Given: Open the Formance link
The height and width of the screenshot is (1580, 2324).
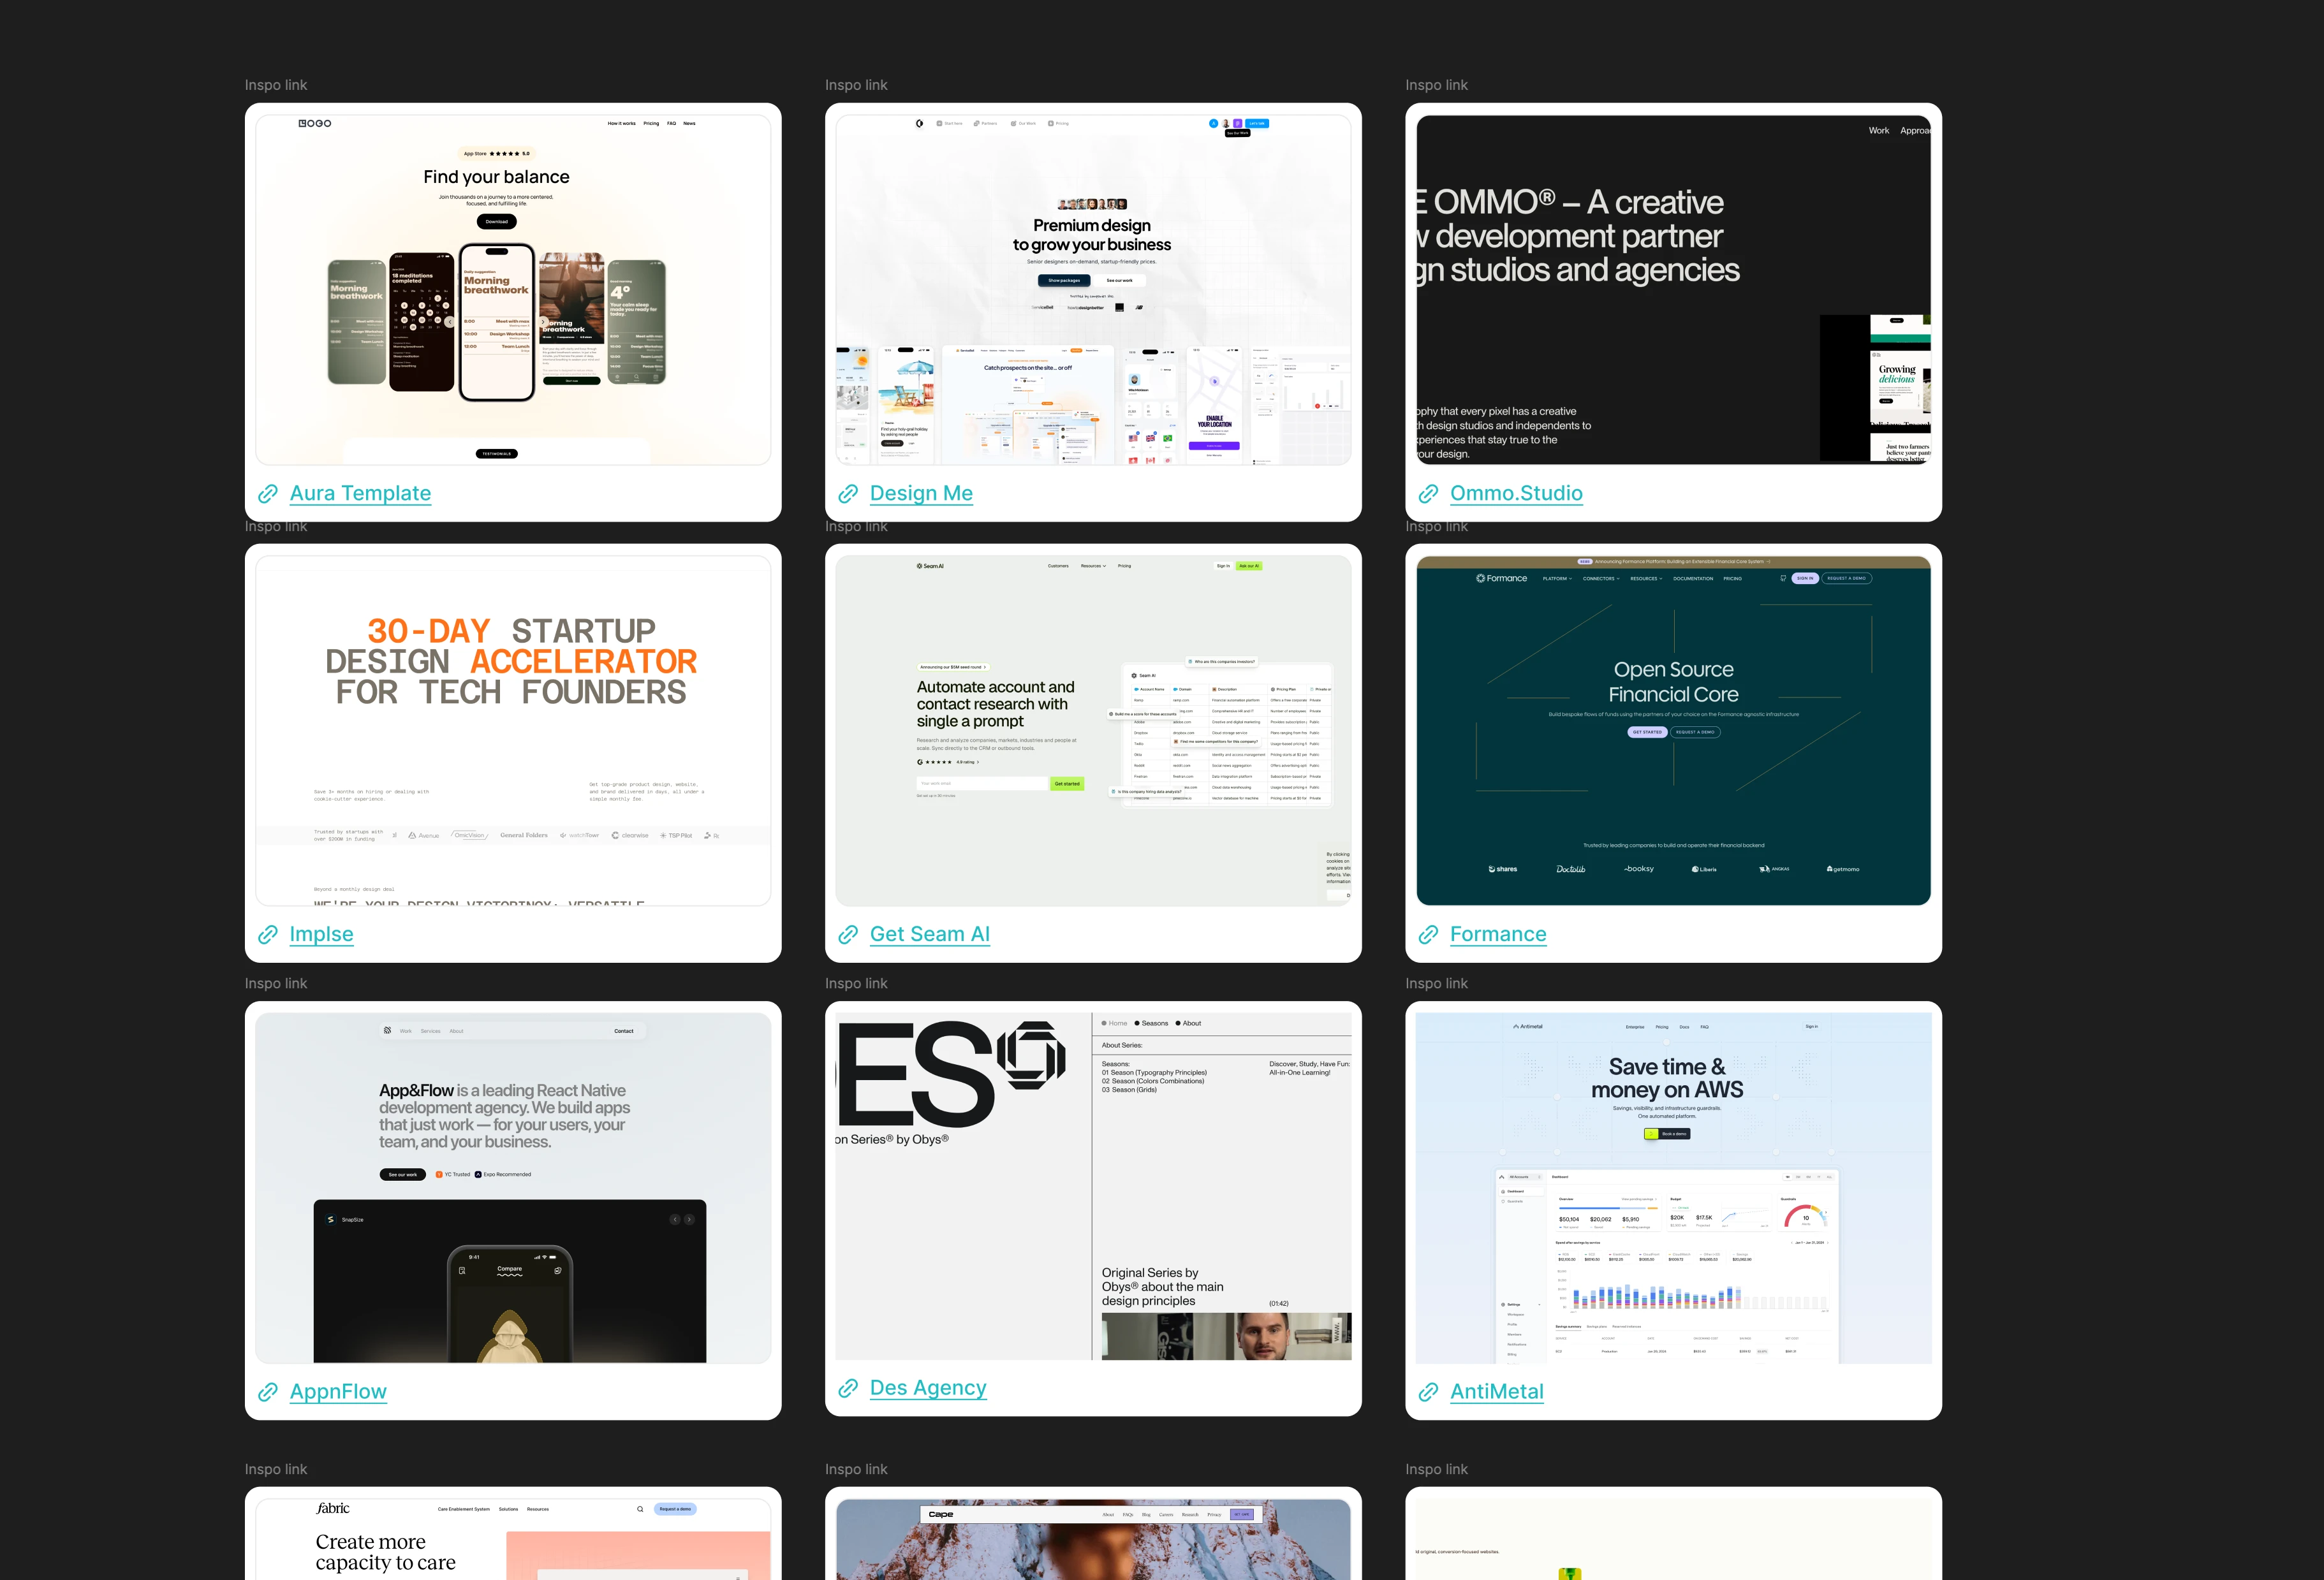Looking at the screenshot, I should coord(1498,934).
